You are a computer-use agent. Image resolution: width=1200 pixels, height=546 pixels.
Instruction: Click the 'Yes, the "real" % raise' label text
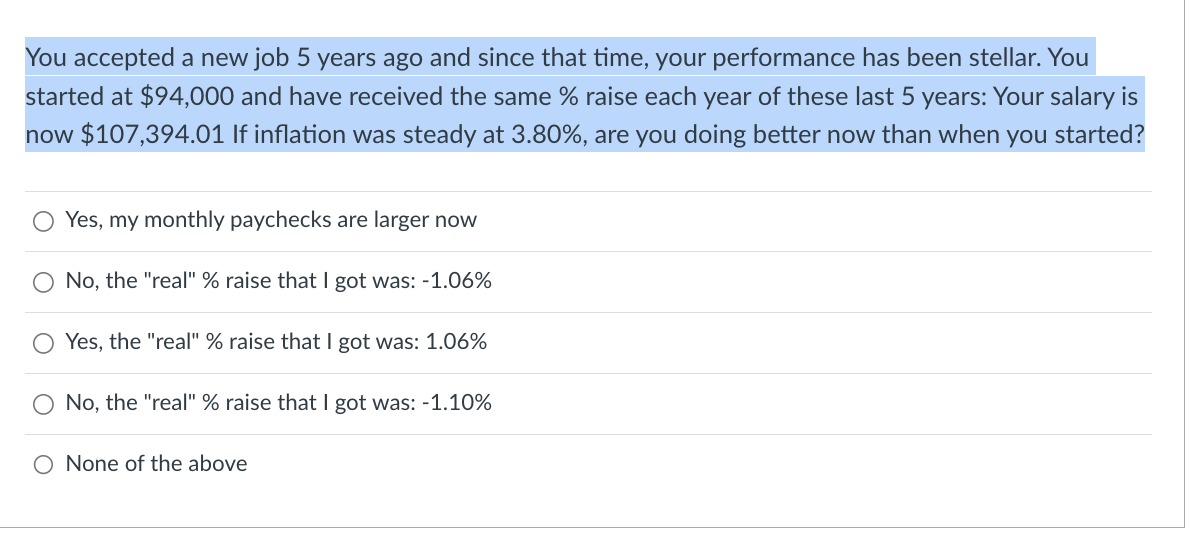(x=276, y=342)
